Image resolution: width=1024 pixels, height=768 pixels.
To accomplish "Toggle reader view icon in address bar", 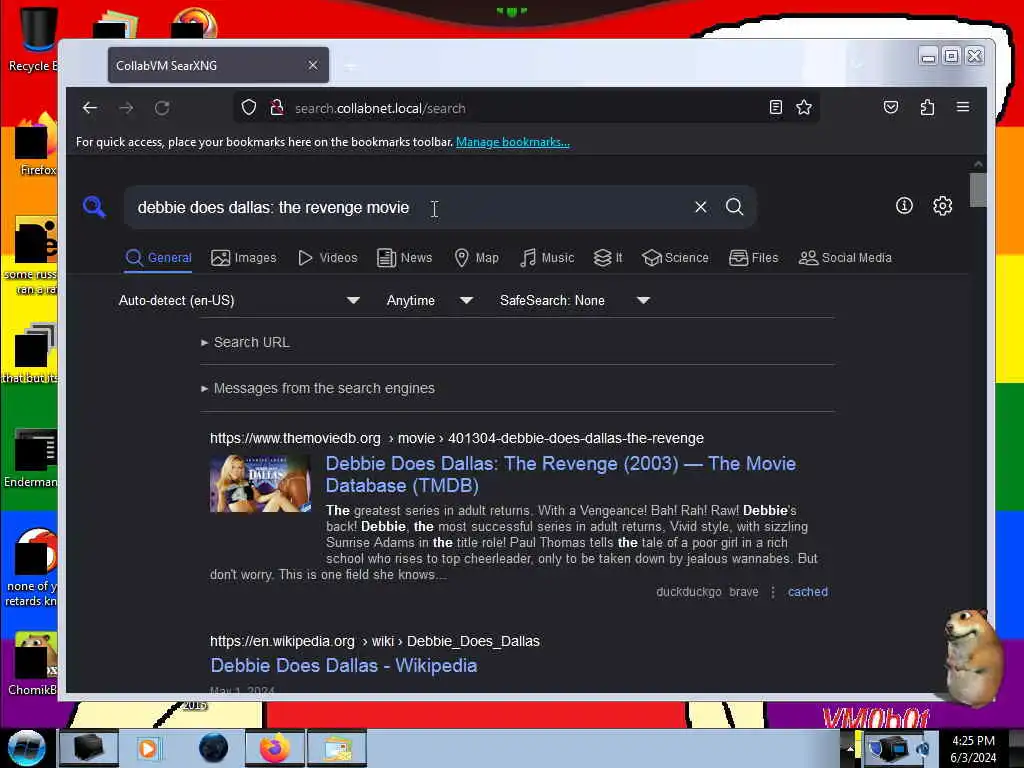I will 775,108.
